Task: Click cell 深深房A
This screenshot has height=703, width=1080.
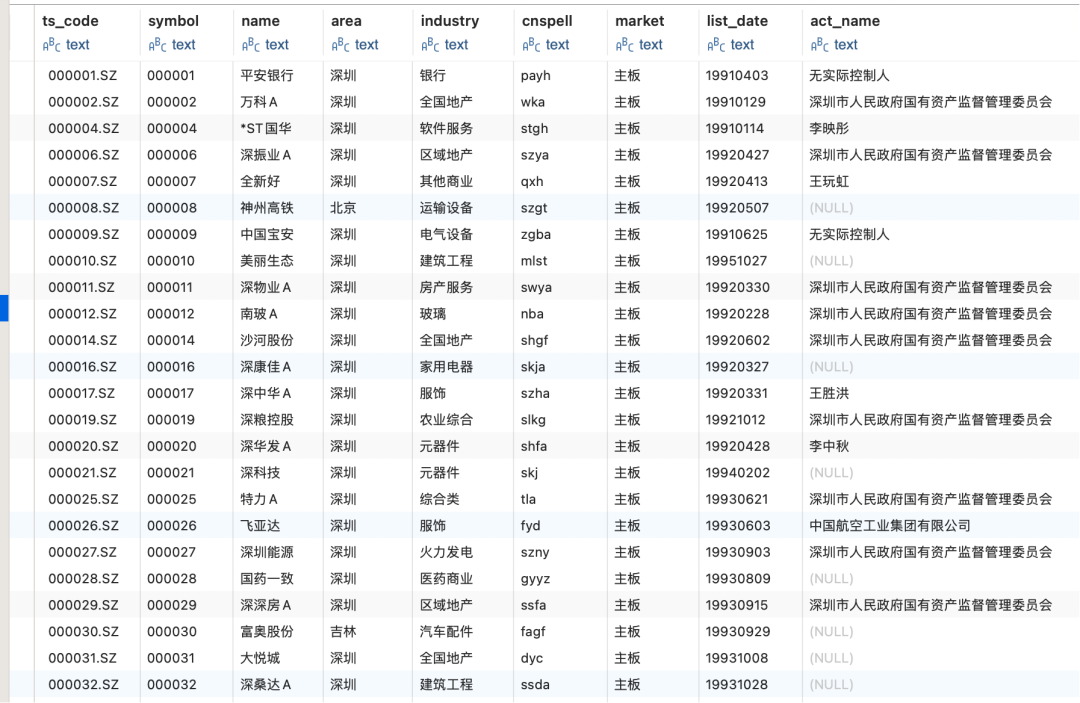Action: (x=266, y=605)
